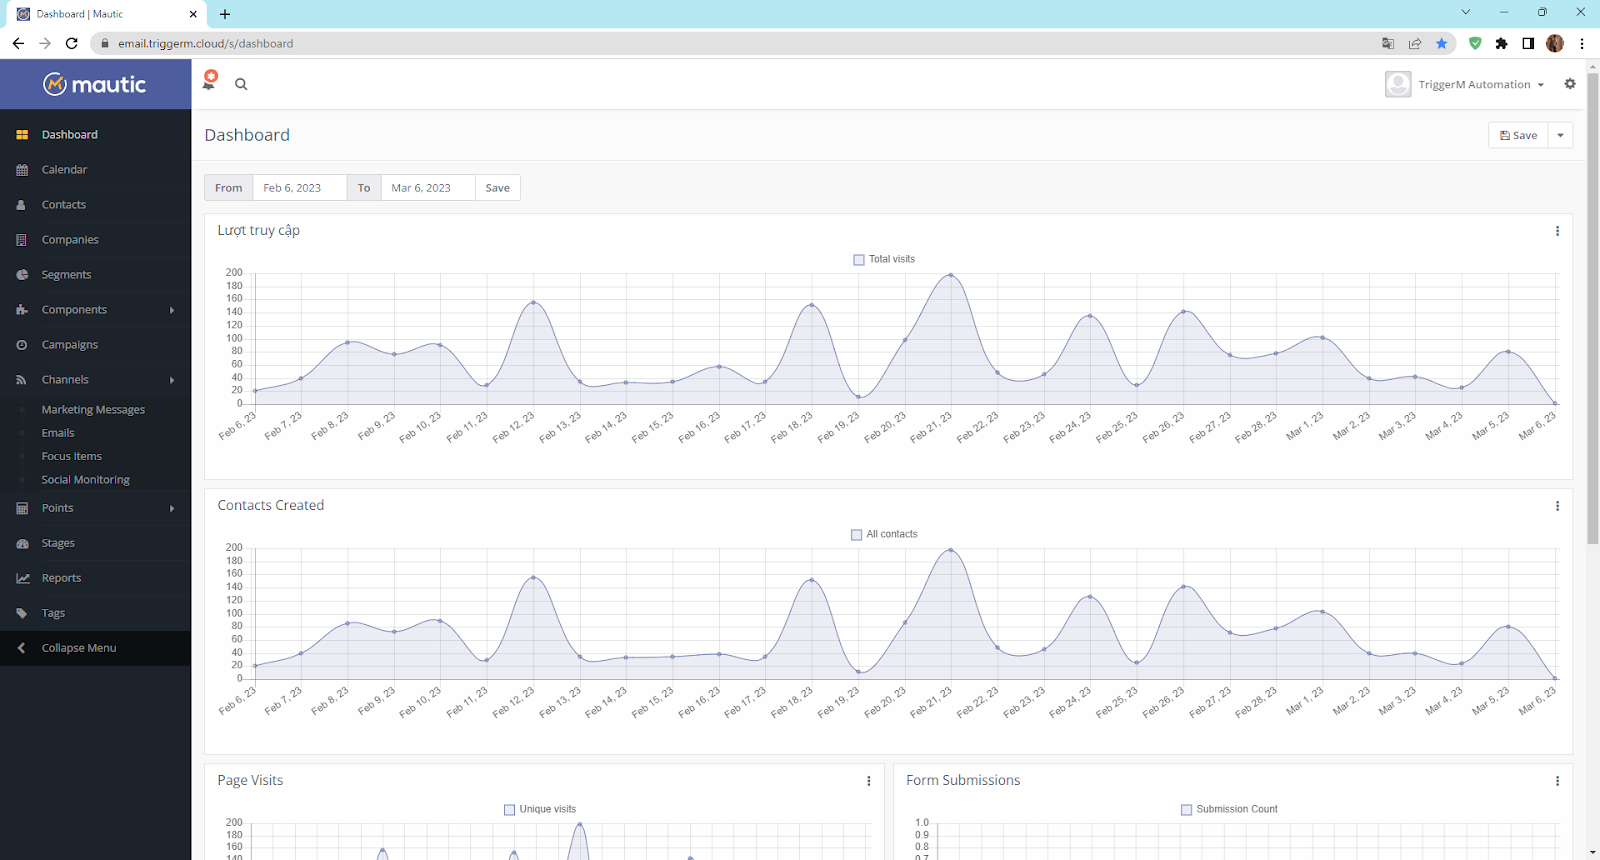1600x860 pixels.
Task: Go back with the browser back arrow
Action: [18, 43]
